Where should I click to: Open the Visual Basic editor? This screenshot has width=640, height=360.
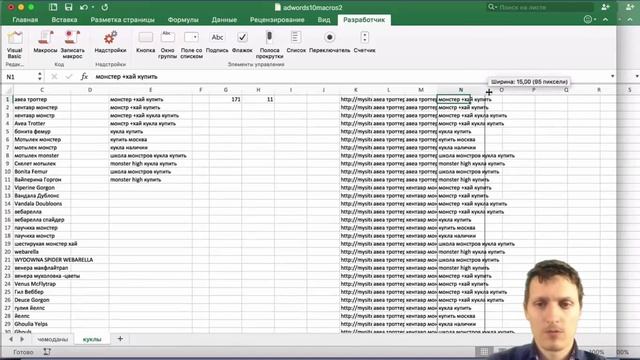15,44
